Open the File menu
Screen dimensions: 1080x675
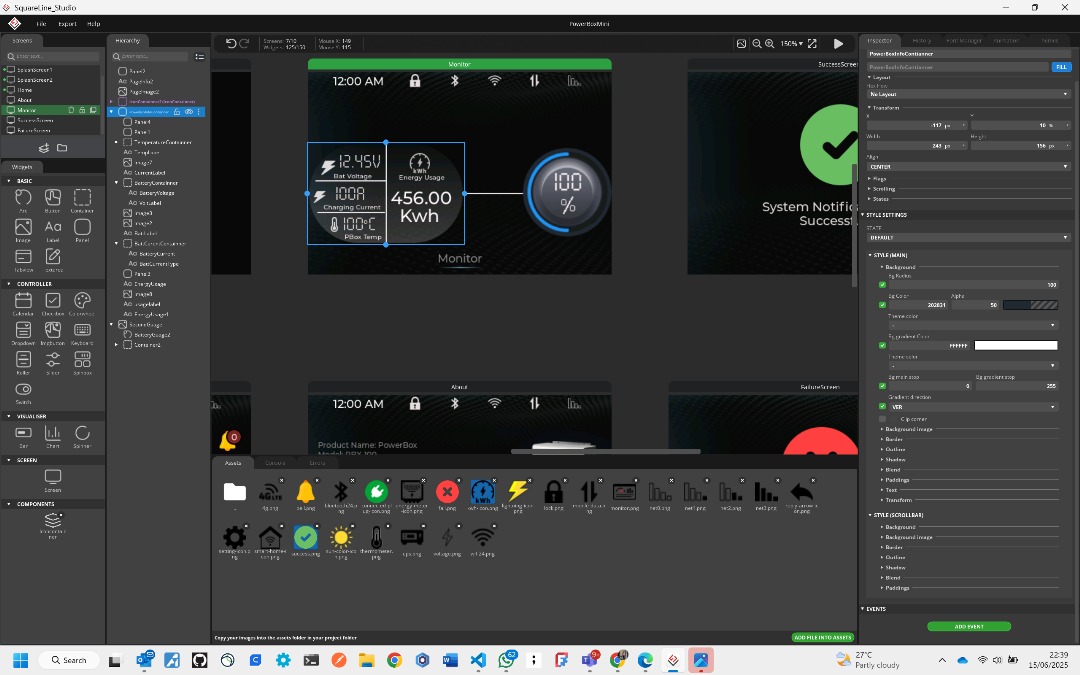[41, 23]
